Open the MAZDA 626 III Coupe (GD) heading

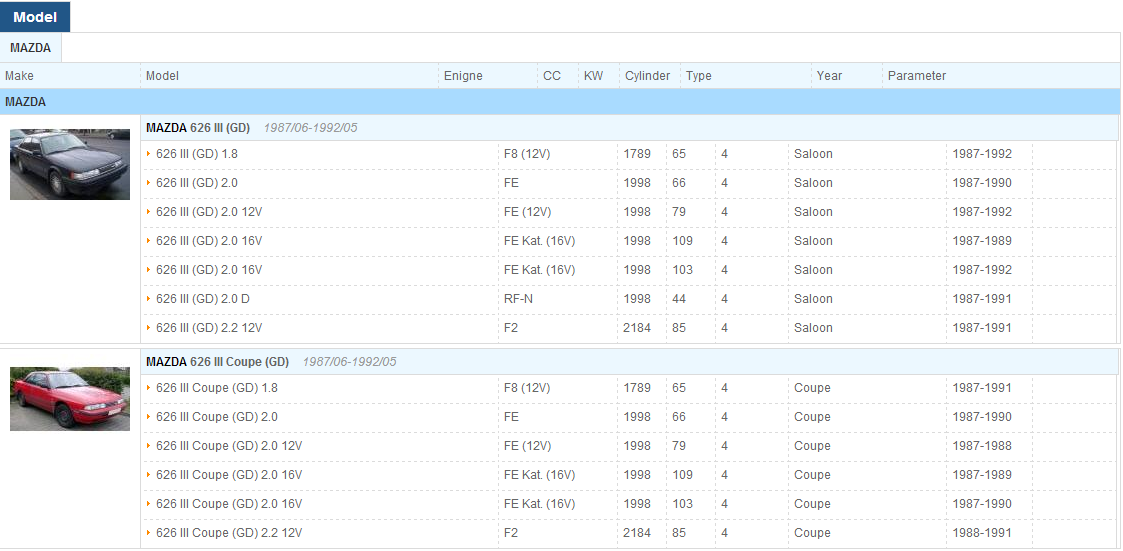(217, 362)
